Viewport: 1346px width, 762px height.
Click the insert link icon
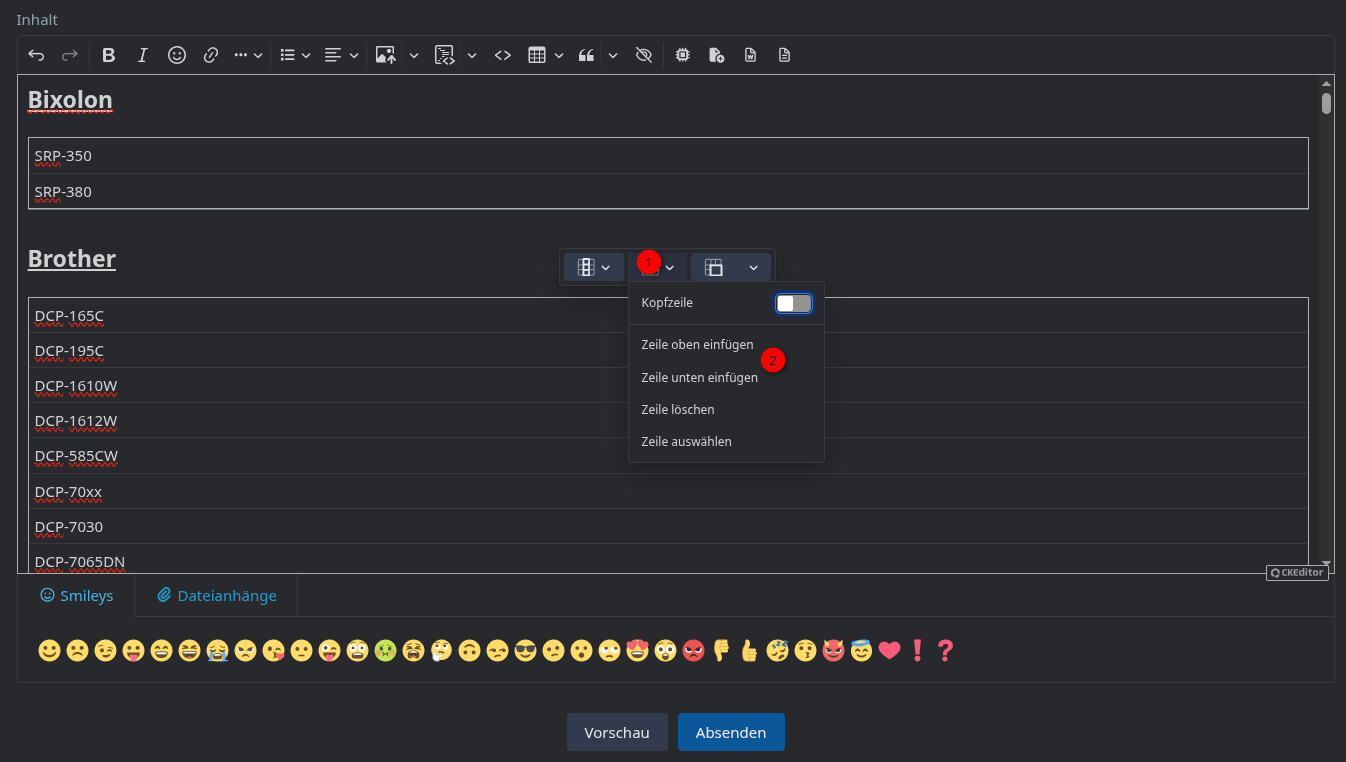[211, 56]
